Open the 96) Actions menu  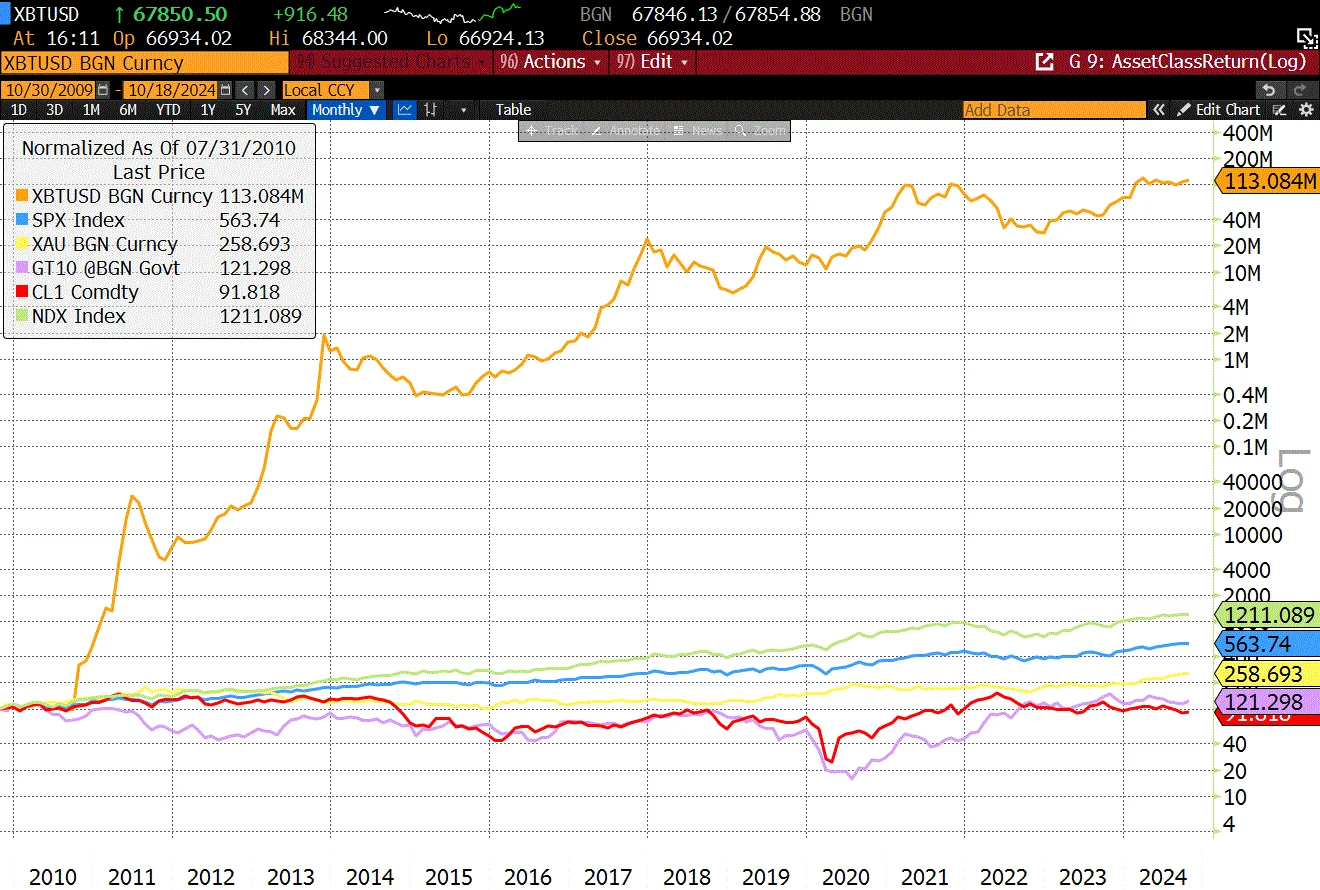coord(548,61)
